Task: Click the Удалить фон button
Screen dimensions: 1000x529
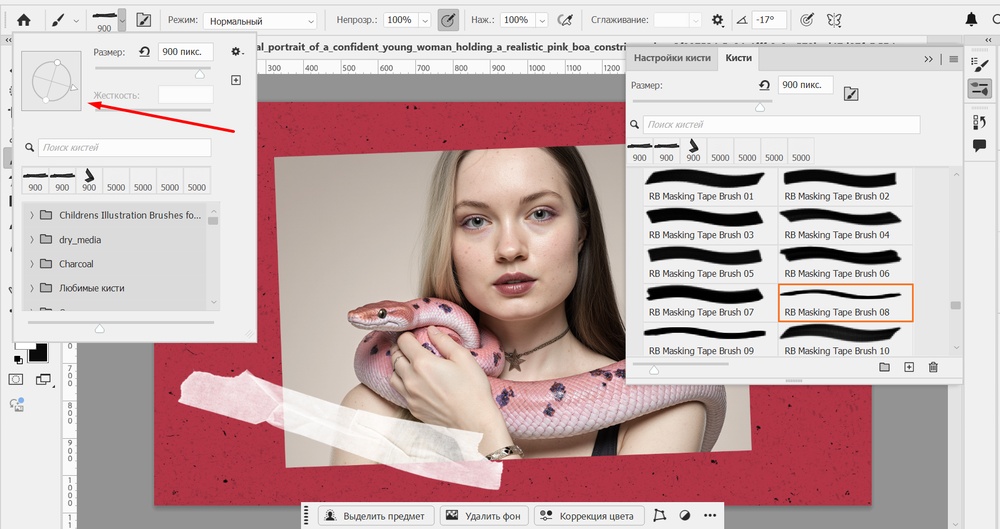Action: 486,516
